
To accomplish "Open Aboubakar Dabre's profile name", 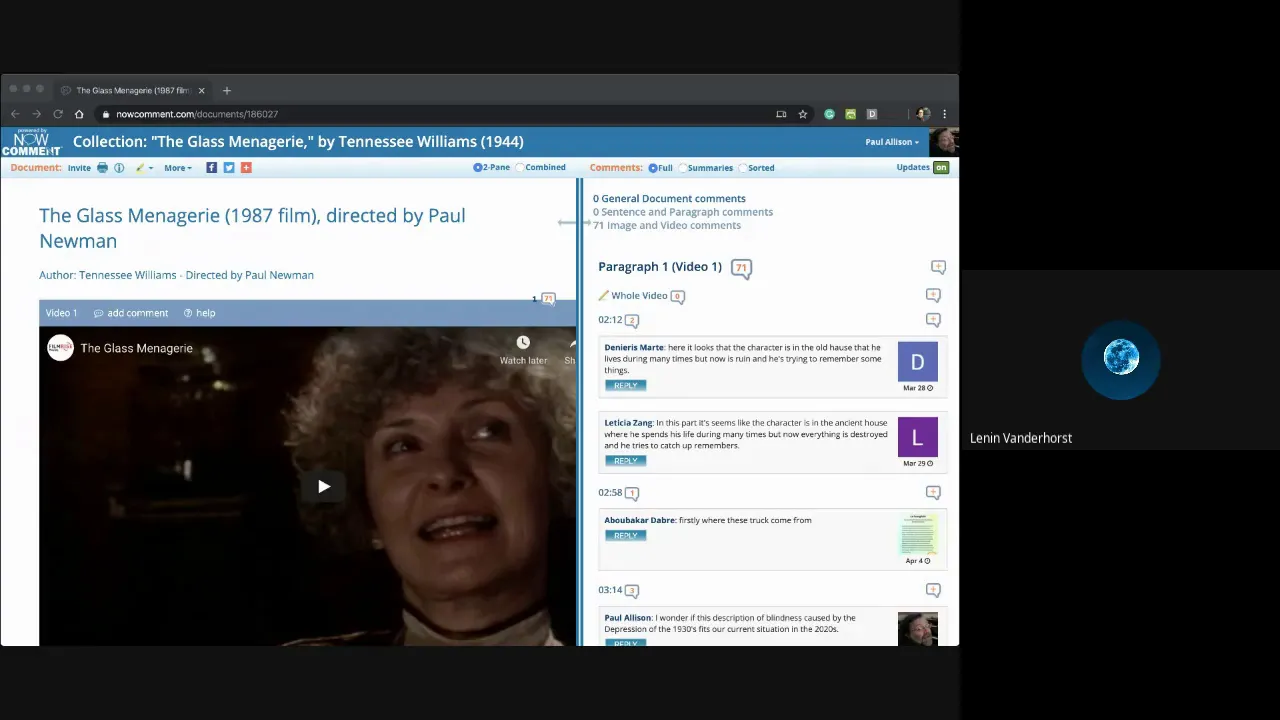I will pyautogui.click(x=639, y=520).
